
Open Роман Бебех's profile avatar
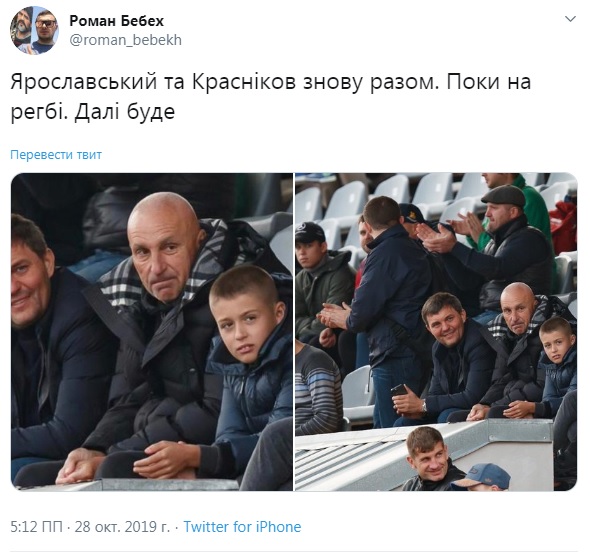coord(34,30)
